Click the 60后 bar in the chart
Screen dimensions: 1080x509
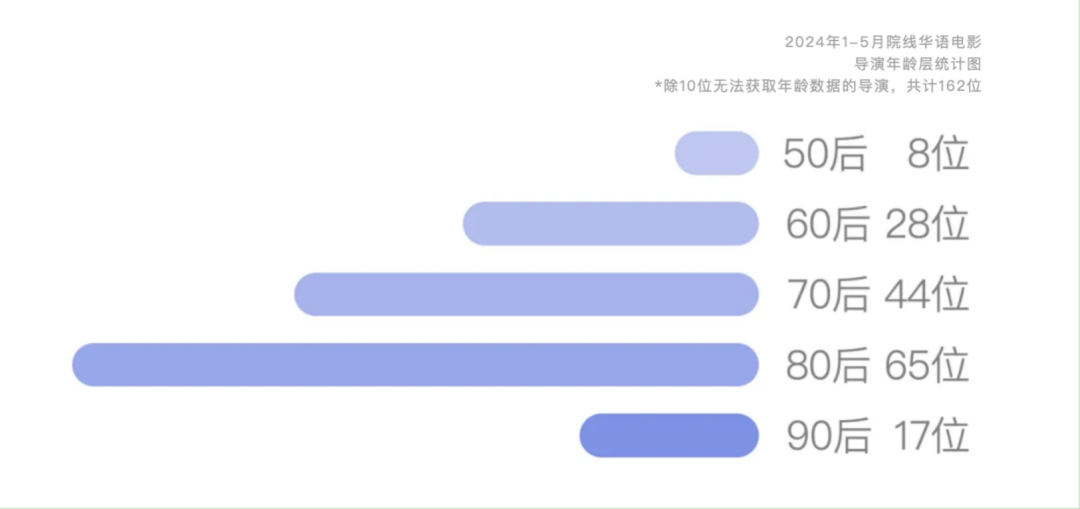tap(610, 223)
